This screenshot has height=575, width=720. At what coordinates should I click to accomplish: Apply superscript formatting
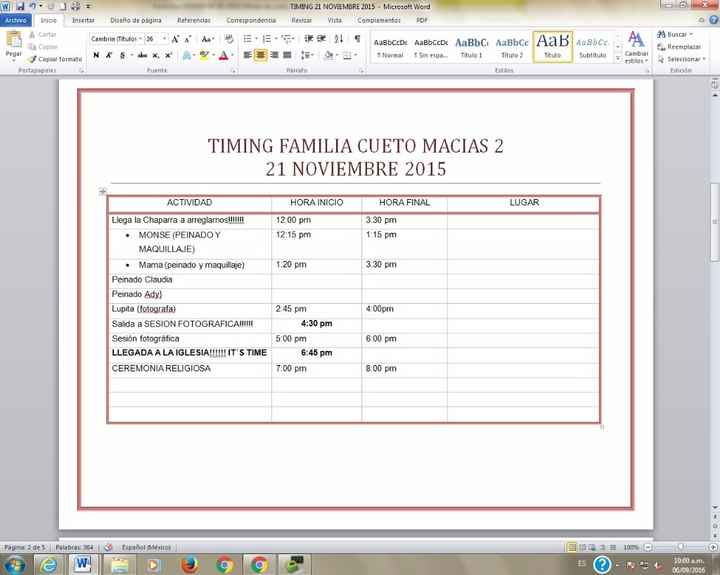pyautogui.click(x=169, y=55)
